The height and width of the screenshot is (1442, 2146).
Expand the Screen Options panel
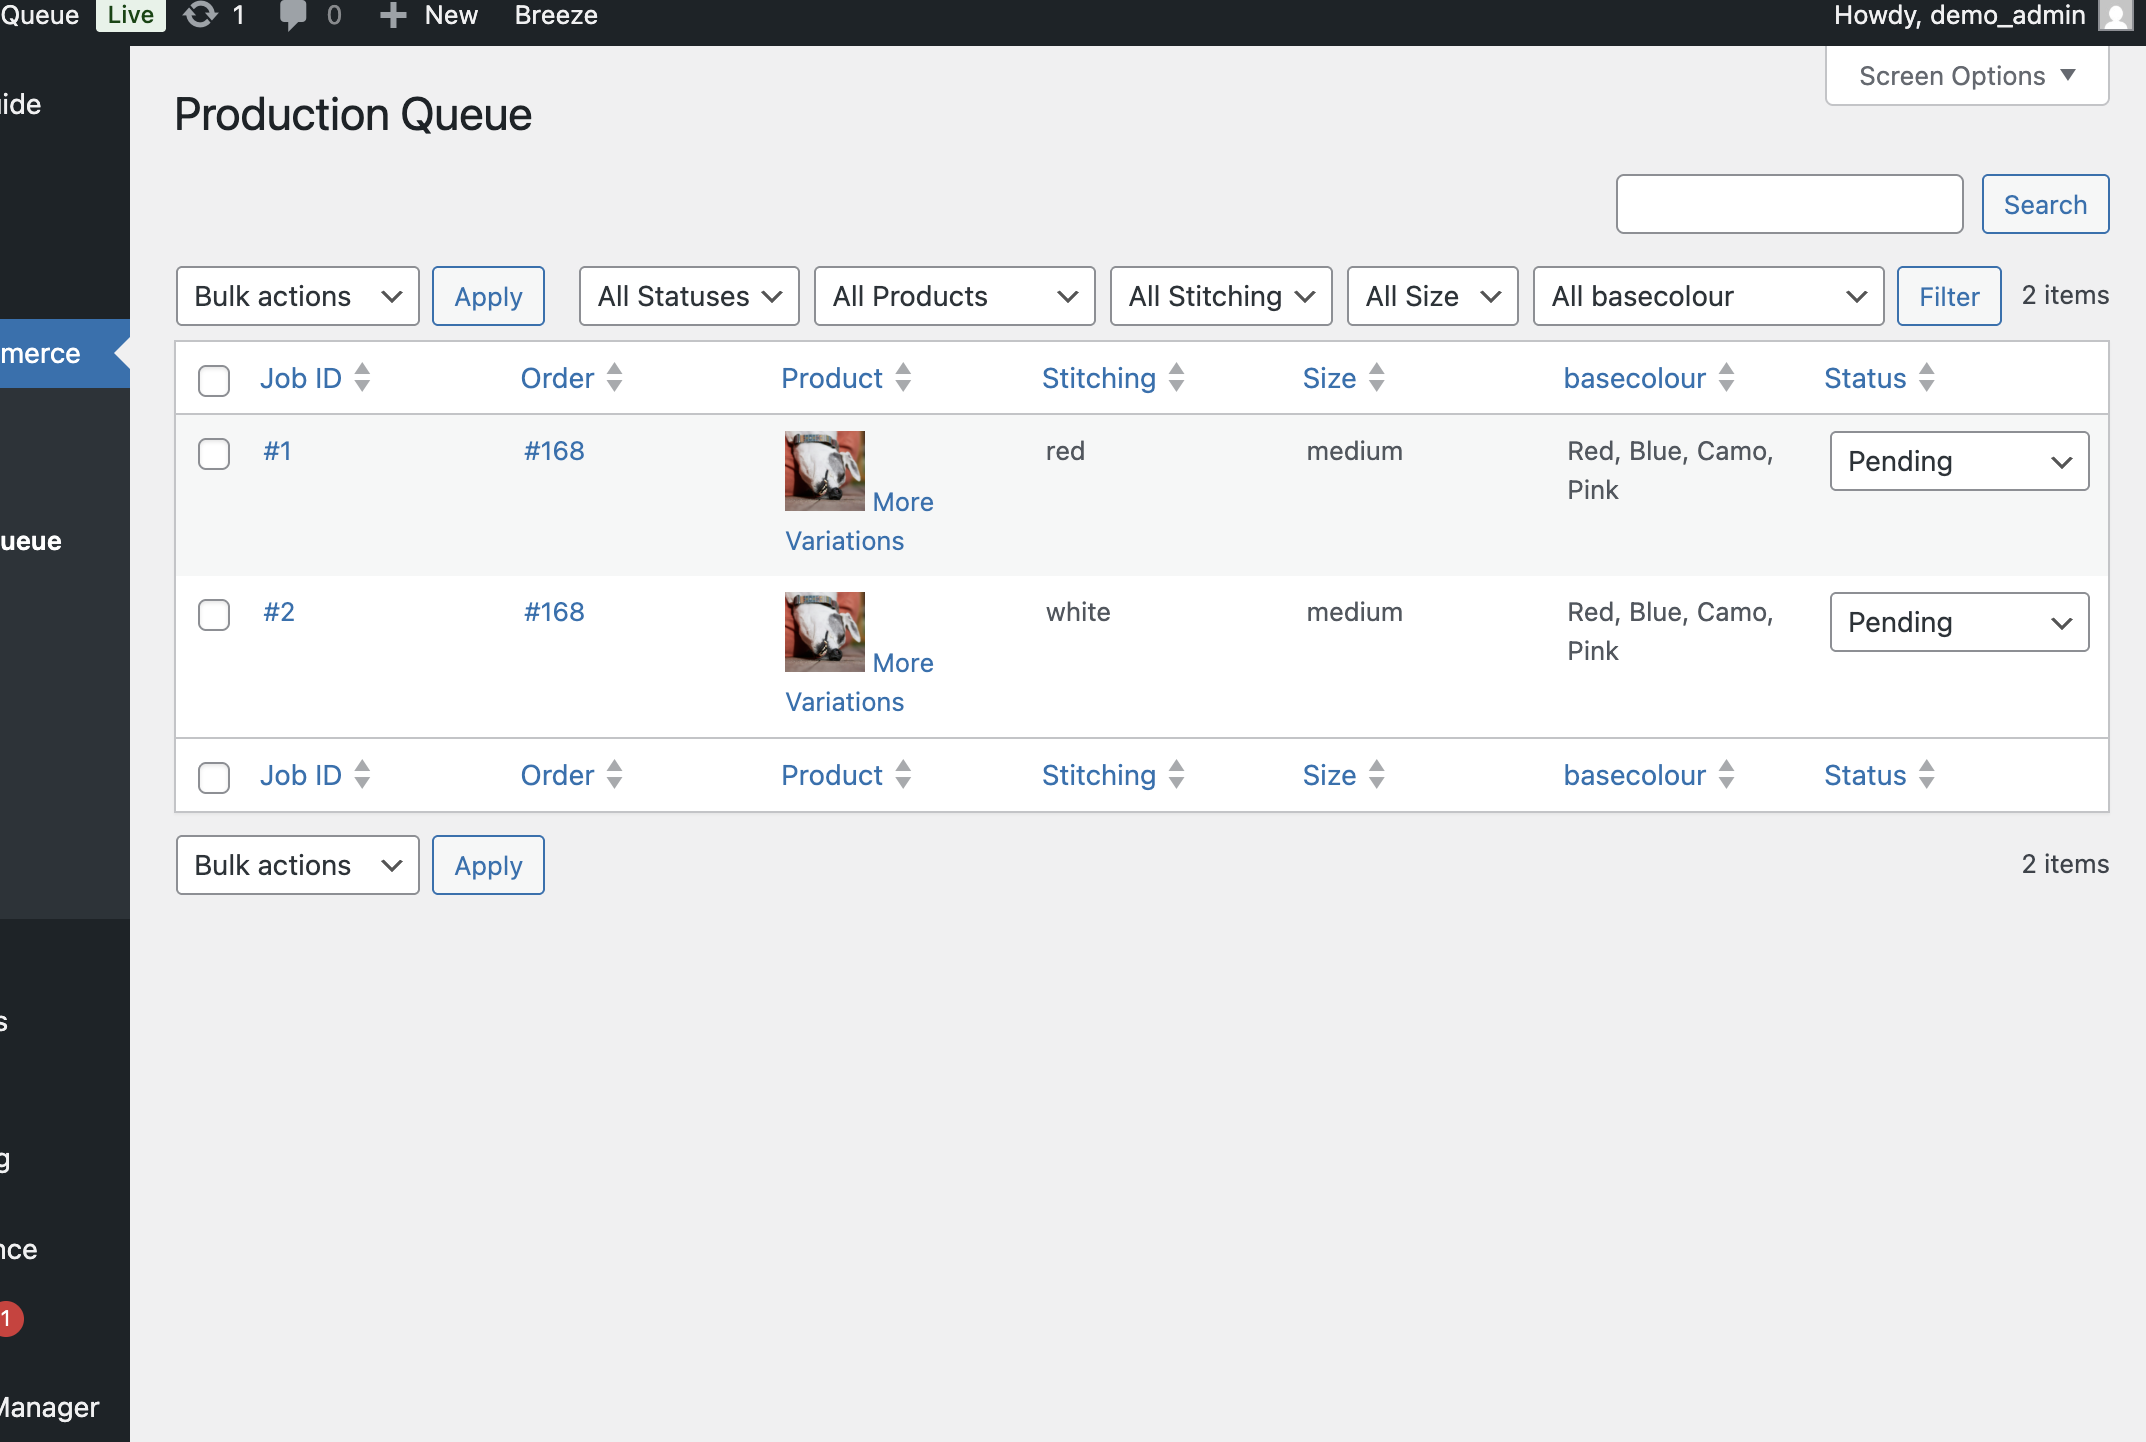[1967, 76]
